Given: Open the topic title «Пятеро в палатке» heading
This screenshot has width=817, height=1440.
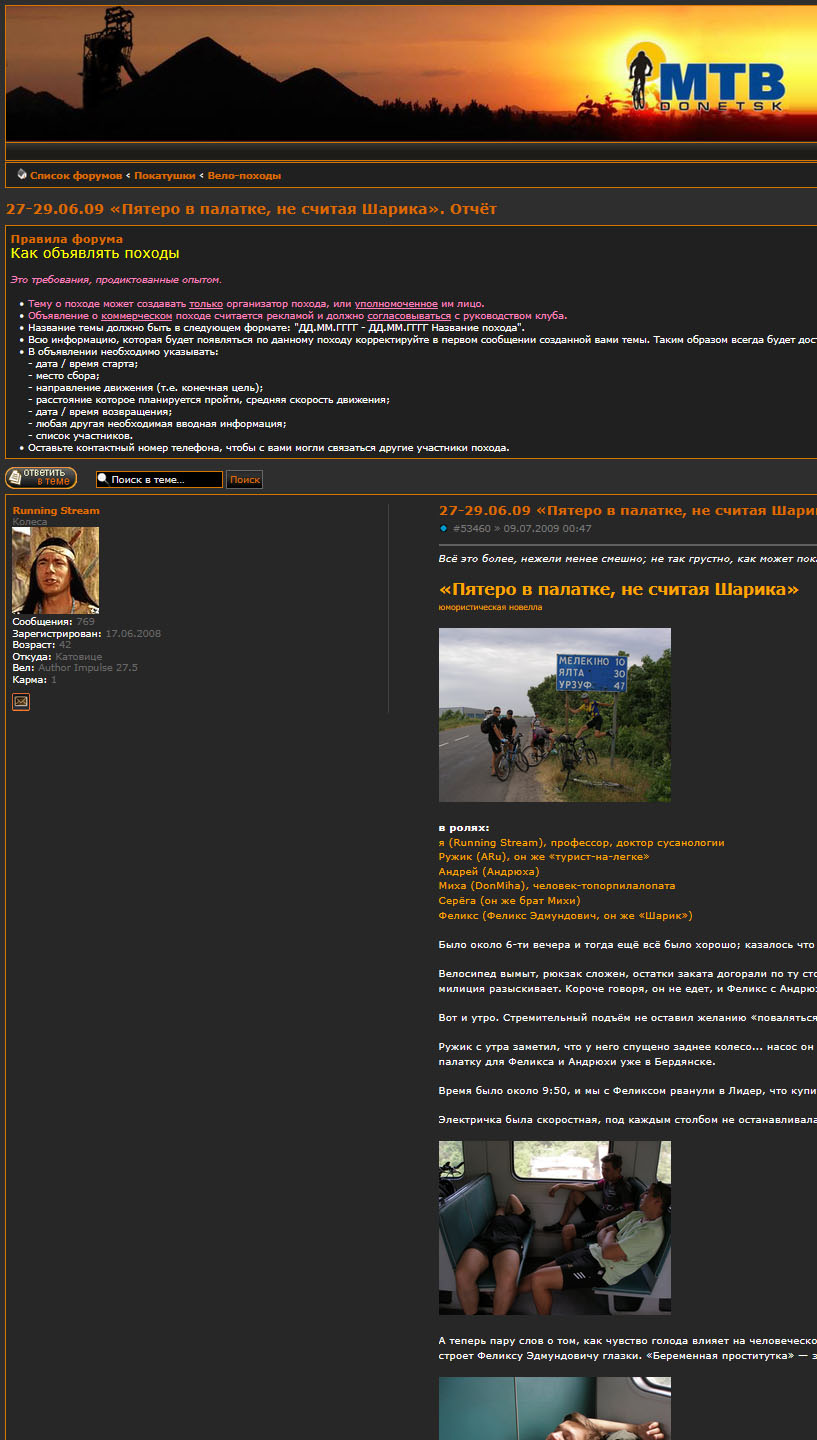Looking at the screenshot, I should click(x=251, y=209).
